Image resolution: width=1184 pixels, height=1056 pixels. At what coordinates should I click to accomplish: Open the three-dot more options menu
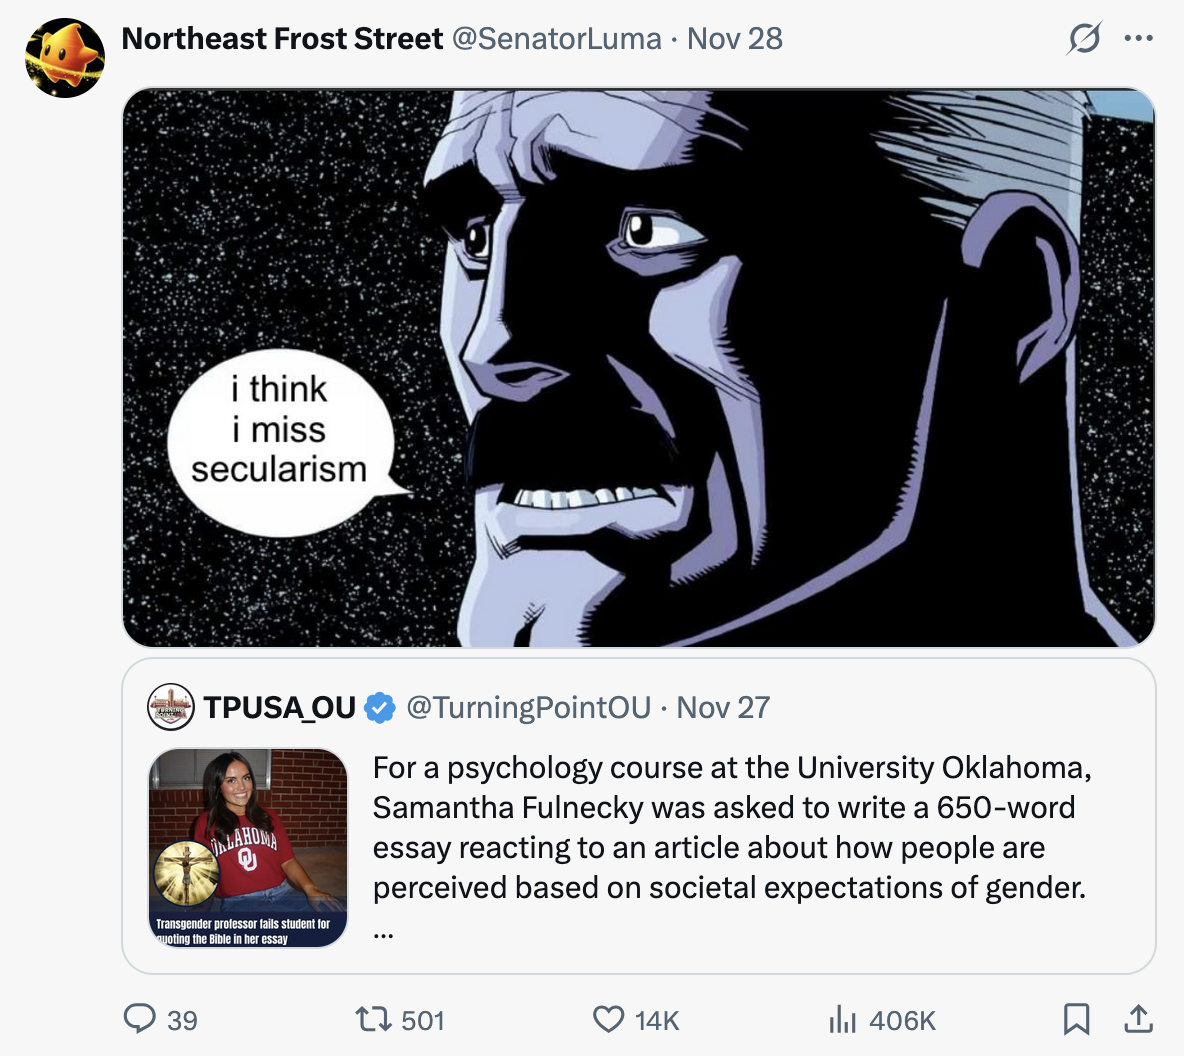(1140, 37)
